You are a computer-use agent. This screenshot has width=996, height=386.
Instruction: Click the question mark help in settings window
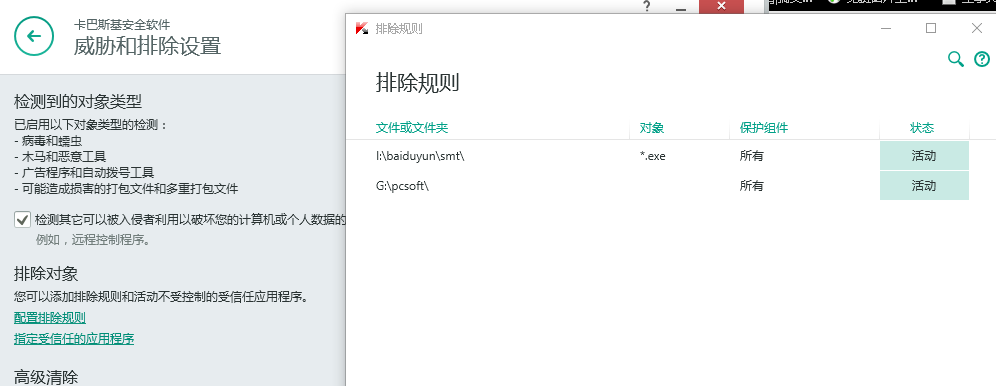647,6
